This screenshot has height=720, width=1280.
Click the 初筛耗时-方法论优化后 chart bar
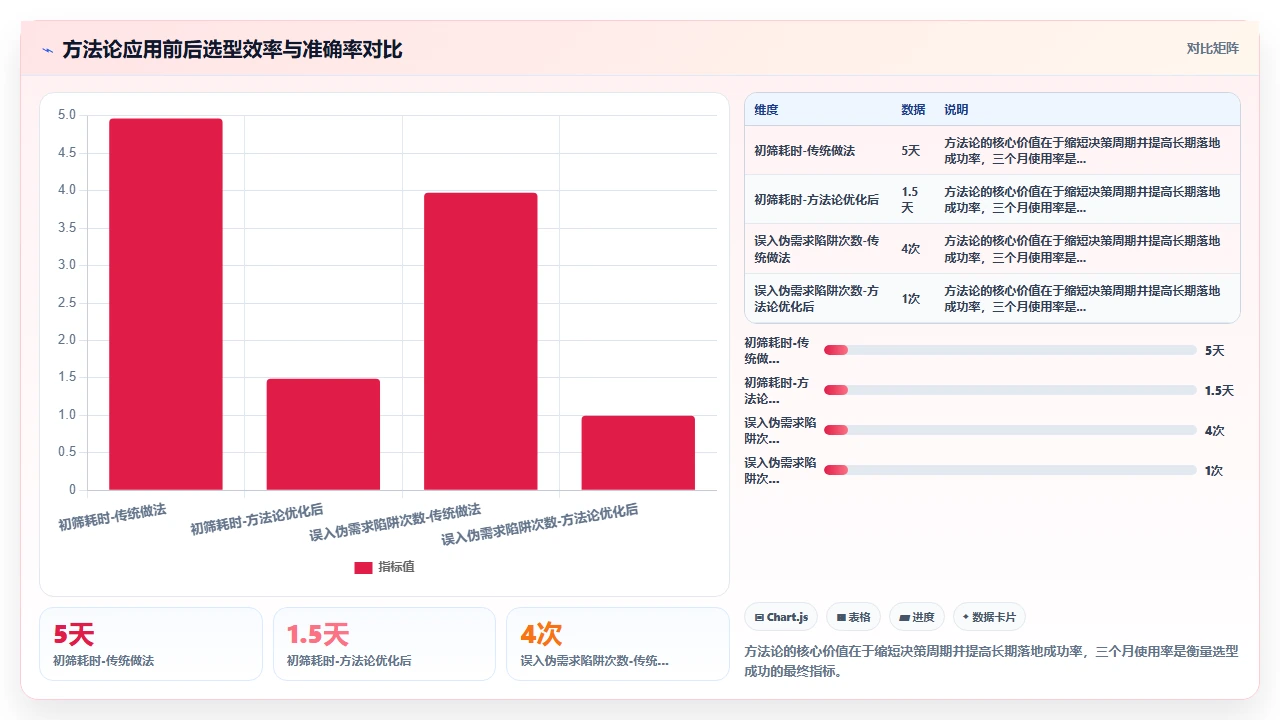[323, 434]
